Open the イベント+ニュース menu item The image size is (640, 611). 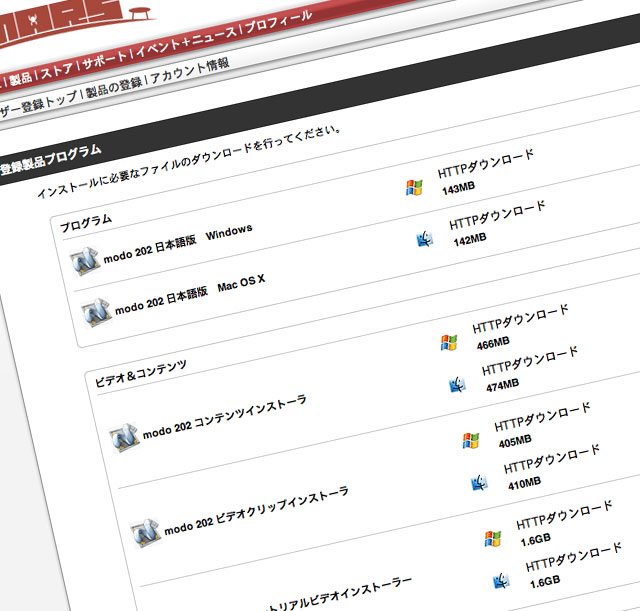pos(185,42)
